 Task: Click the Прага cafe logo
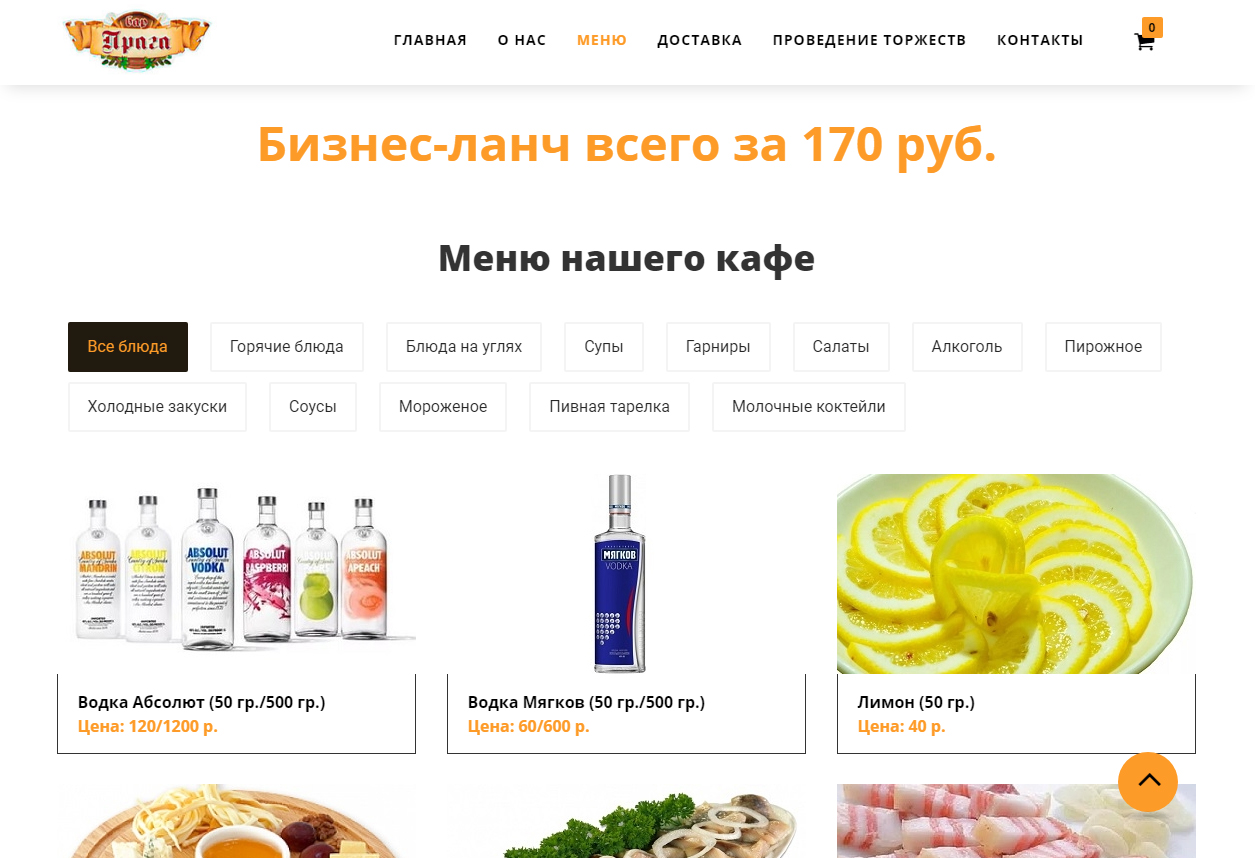[x=137, y=41]
